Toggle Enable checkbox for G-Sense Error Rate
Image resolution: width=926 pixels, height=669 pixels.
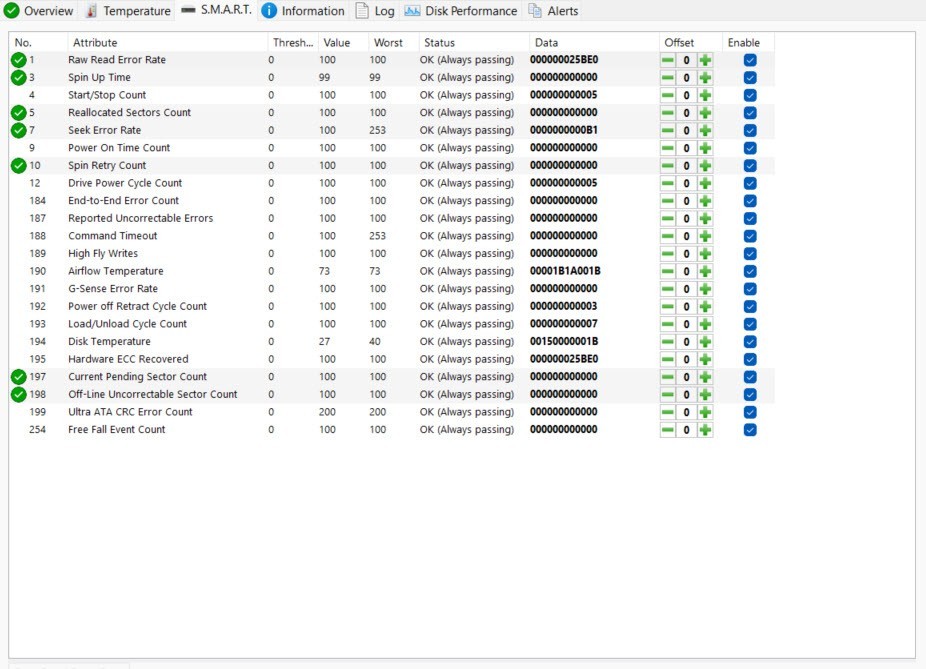tap(750, 289)
